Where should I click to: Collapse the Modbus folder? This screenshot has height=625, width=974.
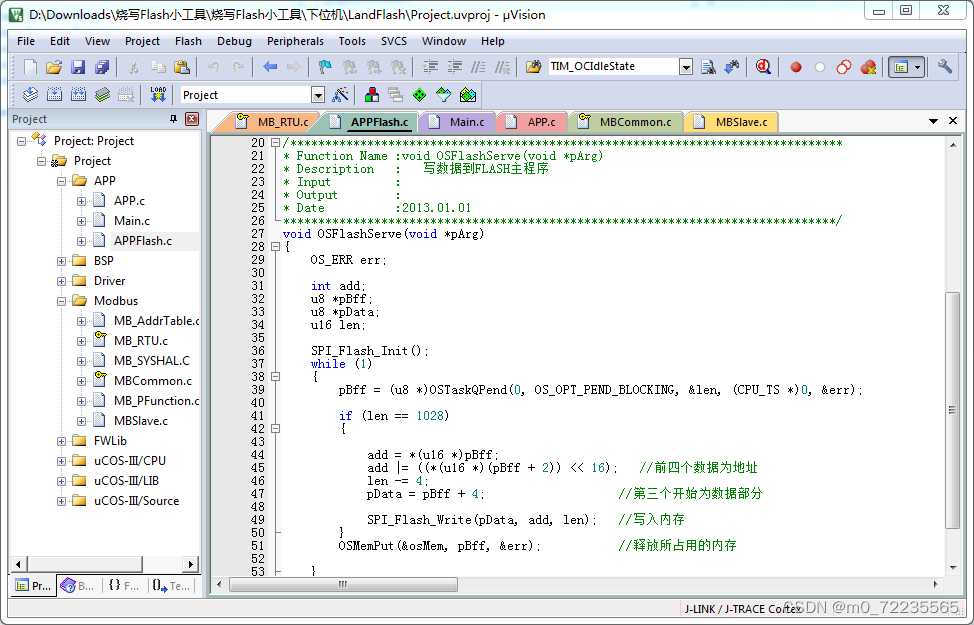(x=61, y=301)
